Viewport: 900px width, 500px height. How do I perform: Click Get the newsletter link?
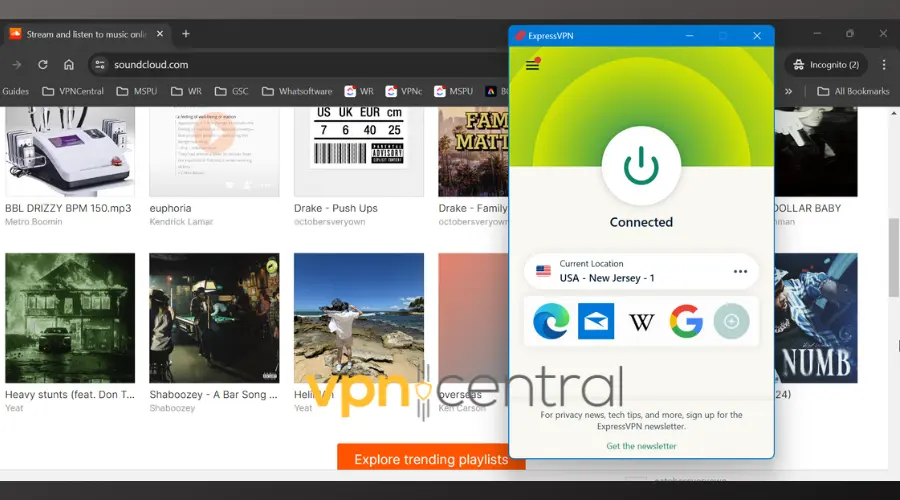(x=641, y=446)
